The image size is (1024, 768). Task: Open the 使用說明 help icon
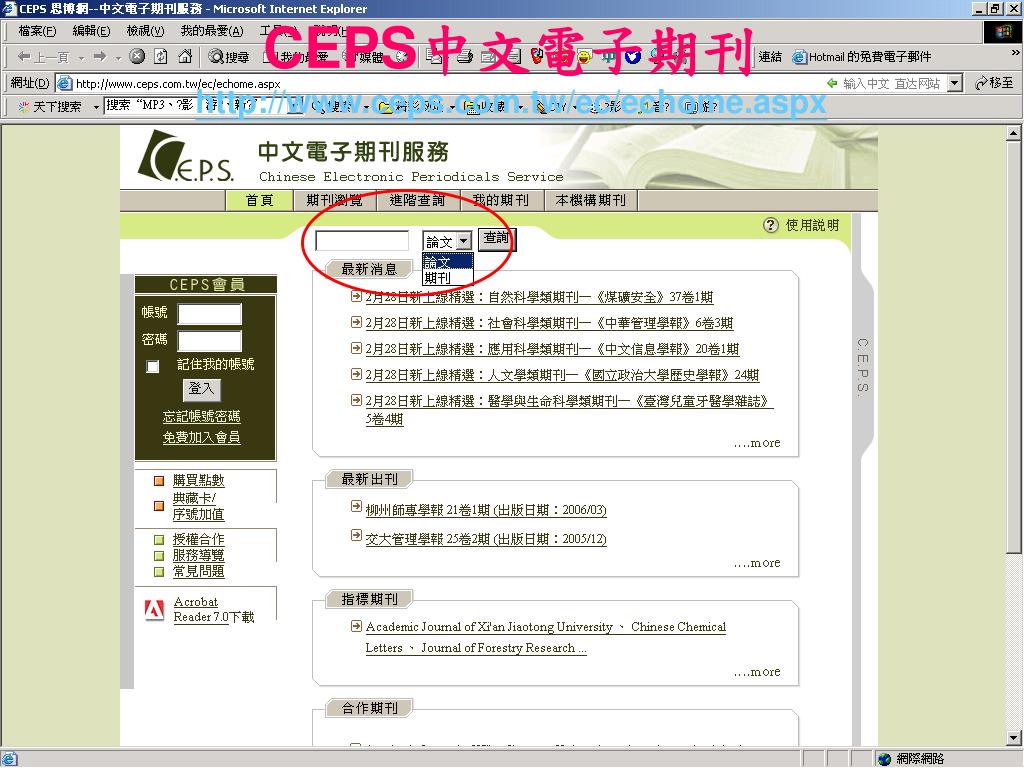coord(771,225)
